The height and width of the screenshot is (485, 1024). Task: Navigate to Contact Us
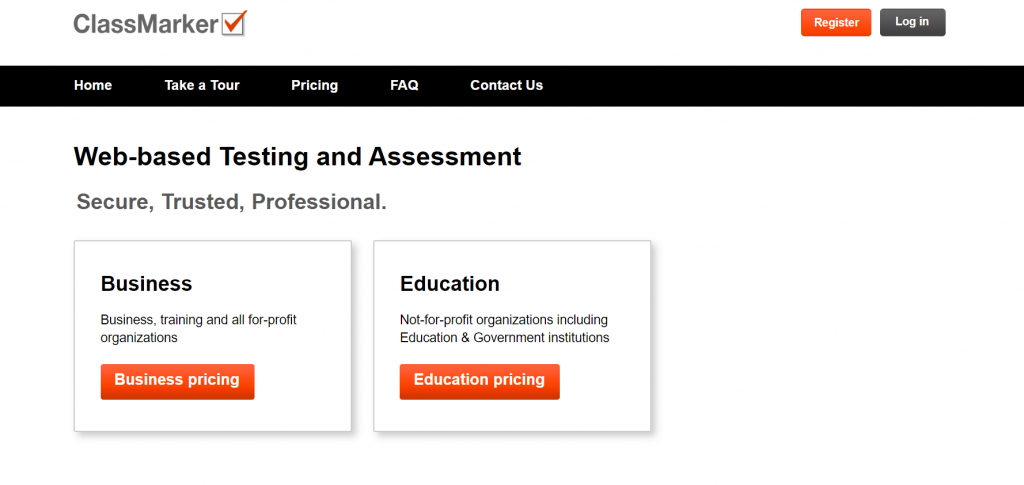(506, 86)
